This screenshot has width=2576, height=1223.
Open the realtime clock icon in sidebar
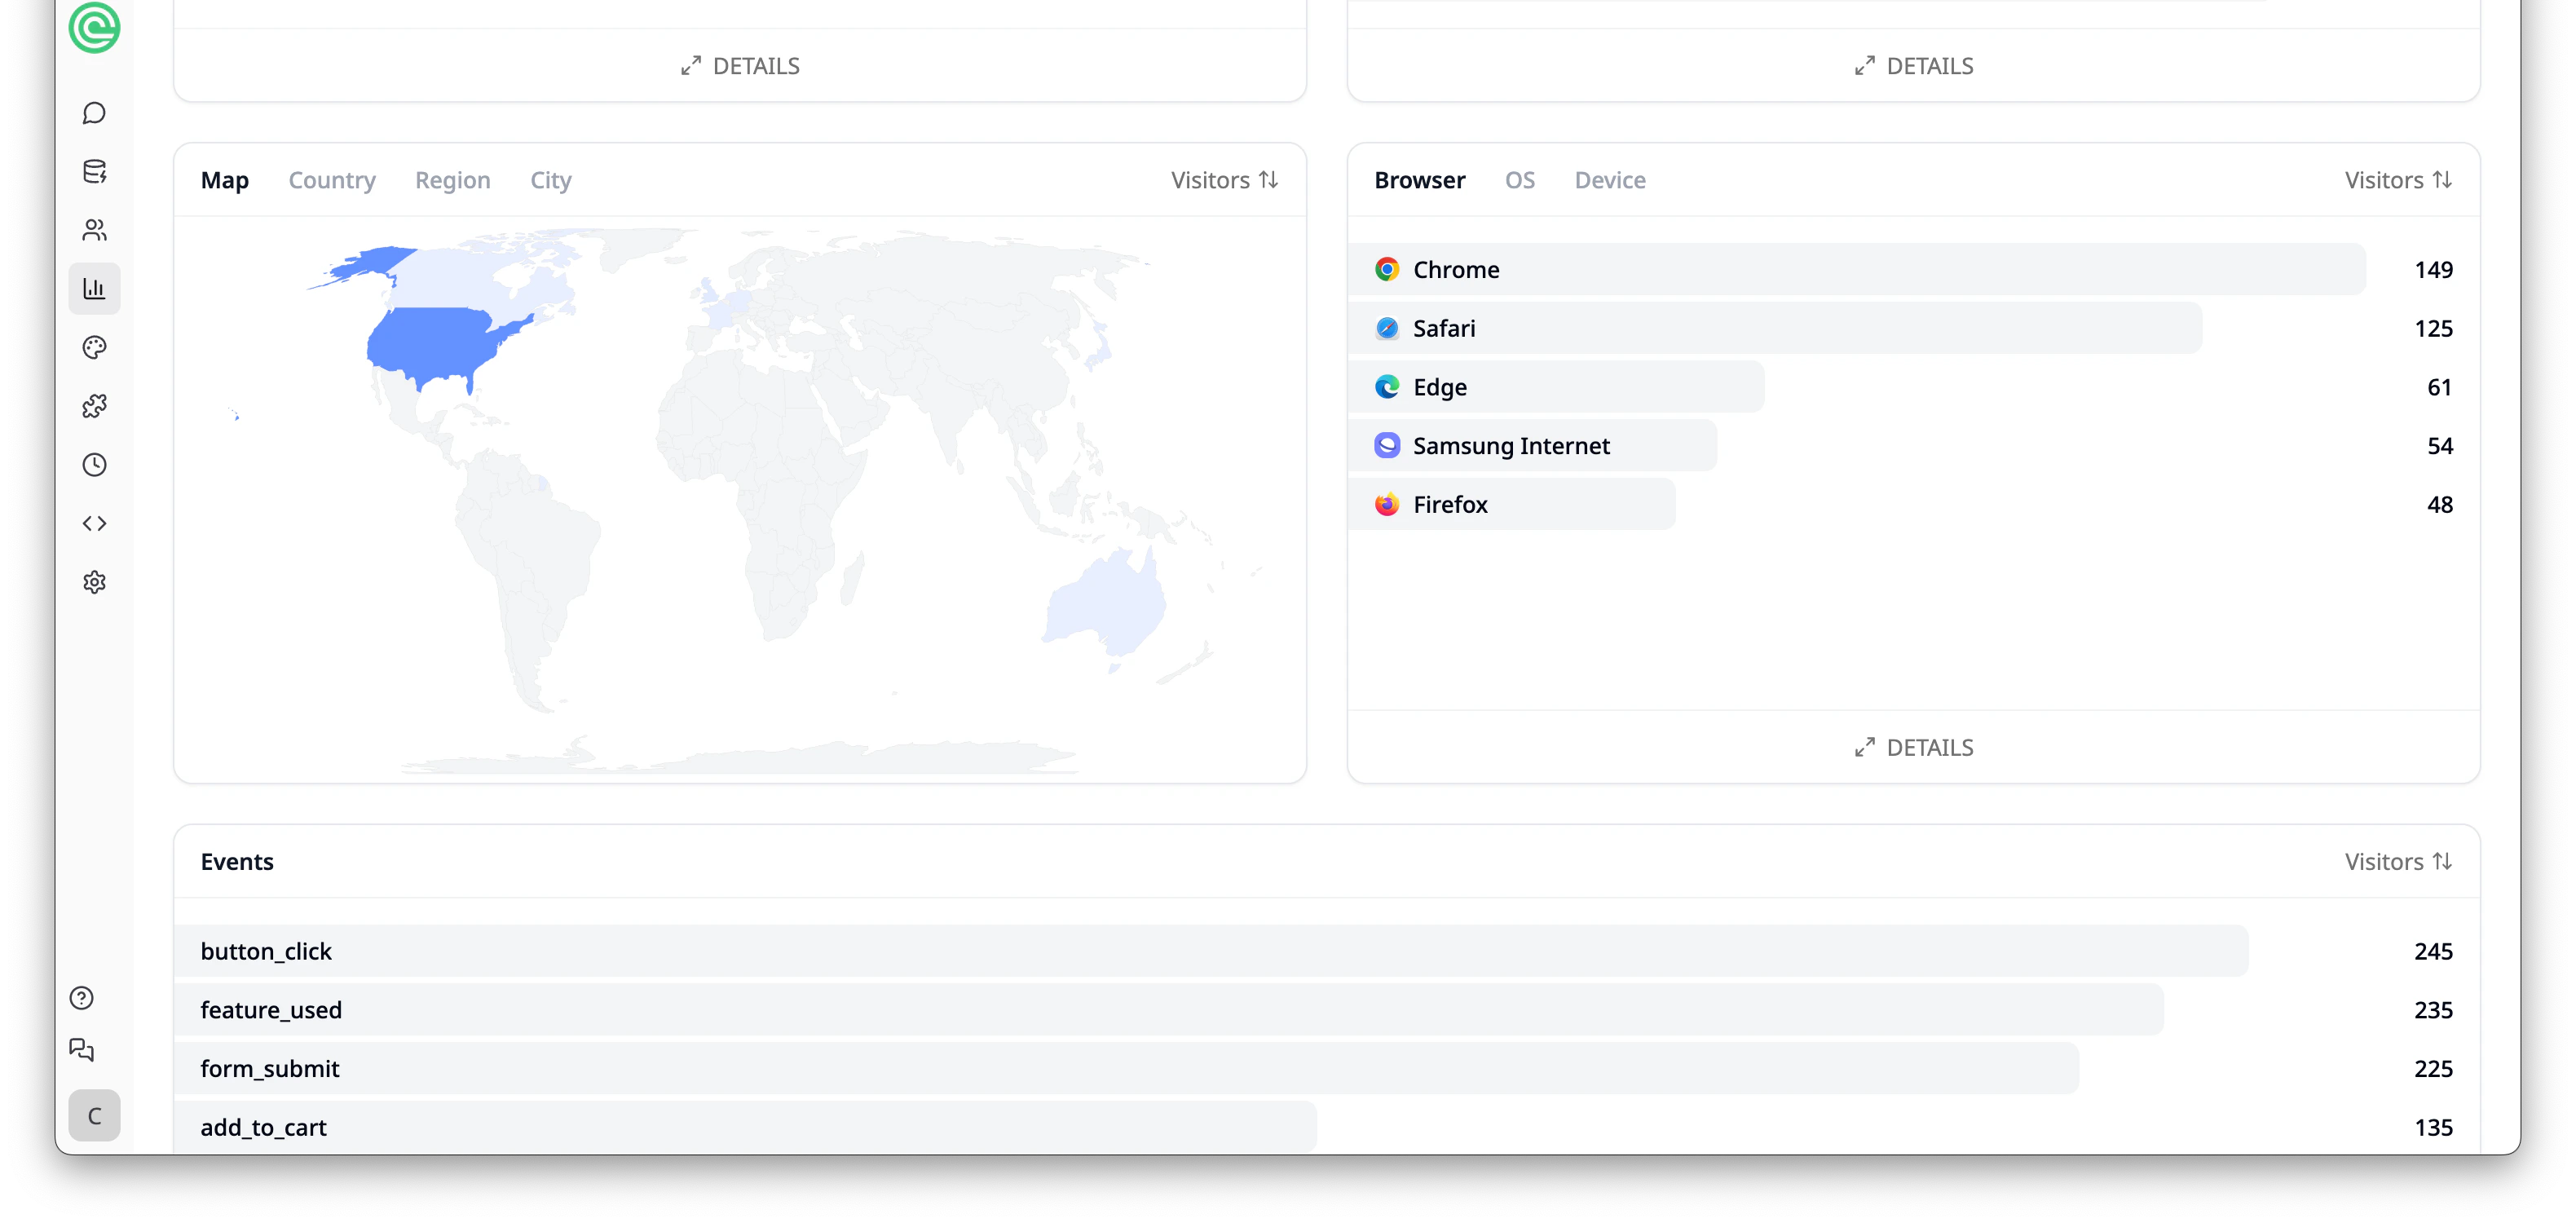click(x=94, y=464)
